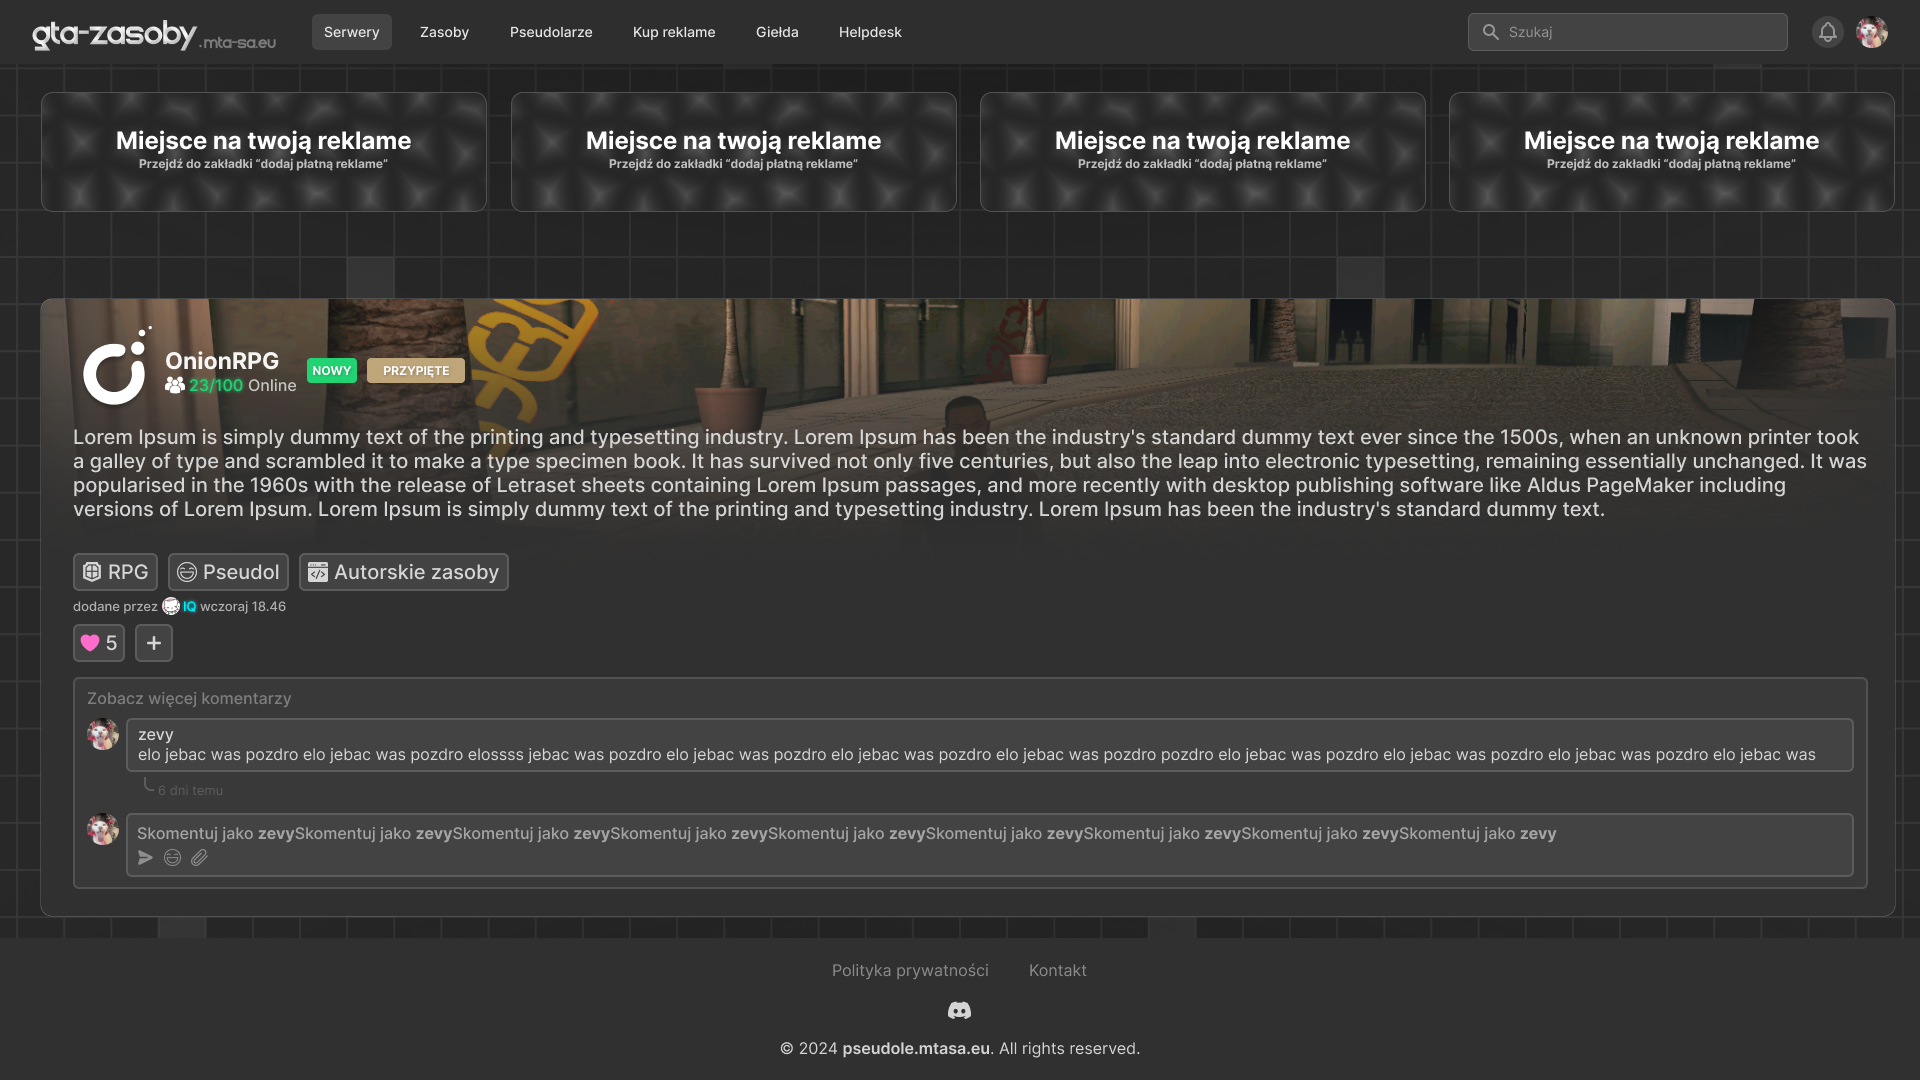Viewport: 1920px width, 1080px height.
Task: Select the RPG tag
Action: click(115, 572)
